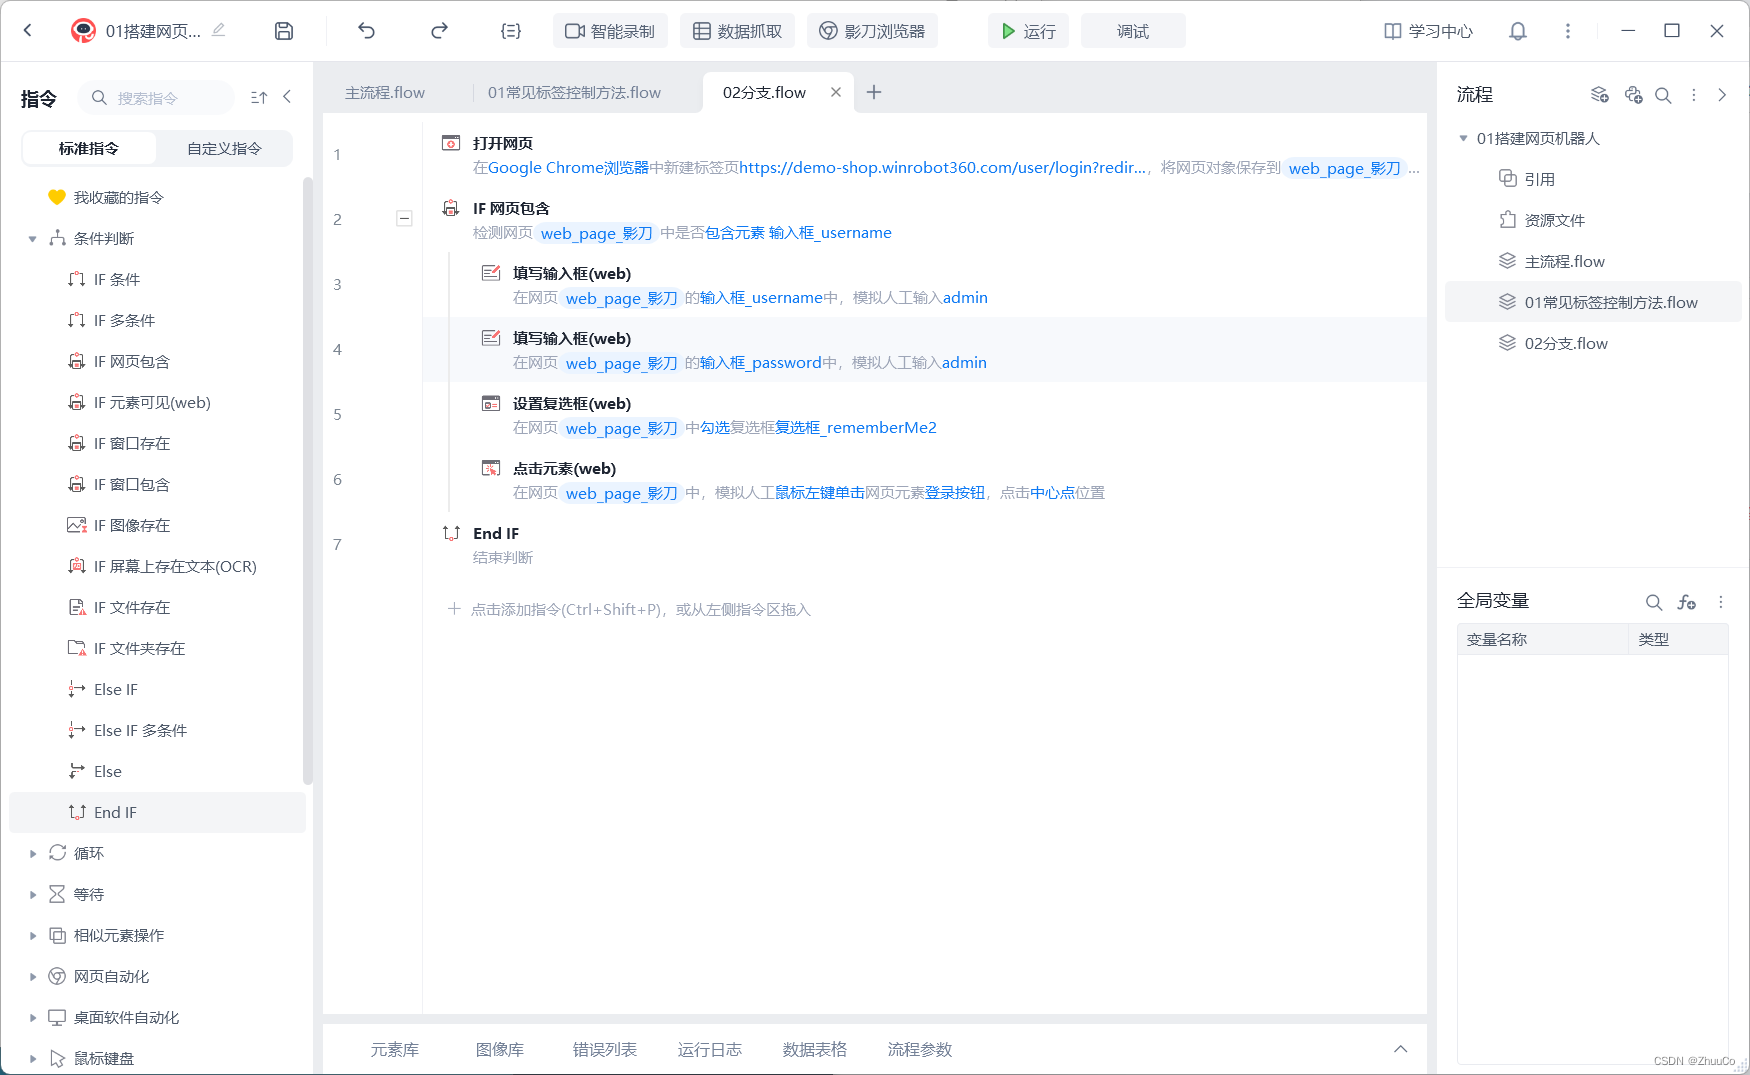Viewport: 1750px width, 1075px height.
Task: Add a new flow tab with plus
Action: 874,92
